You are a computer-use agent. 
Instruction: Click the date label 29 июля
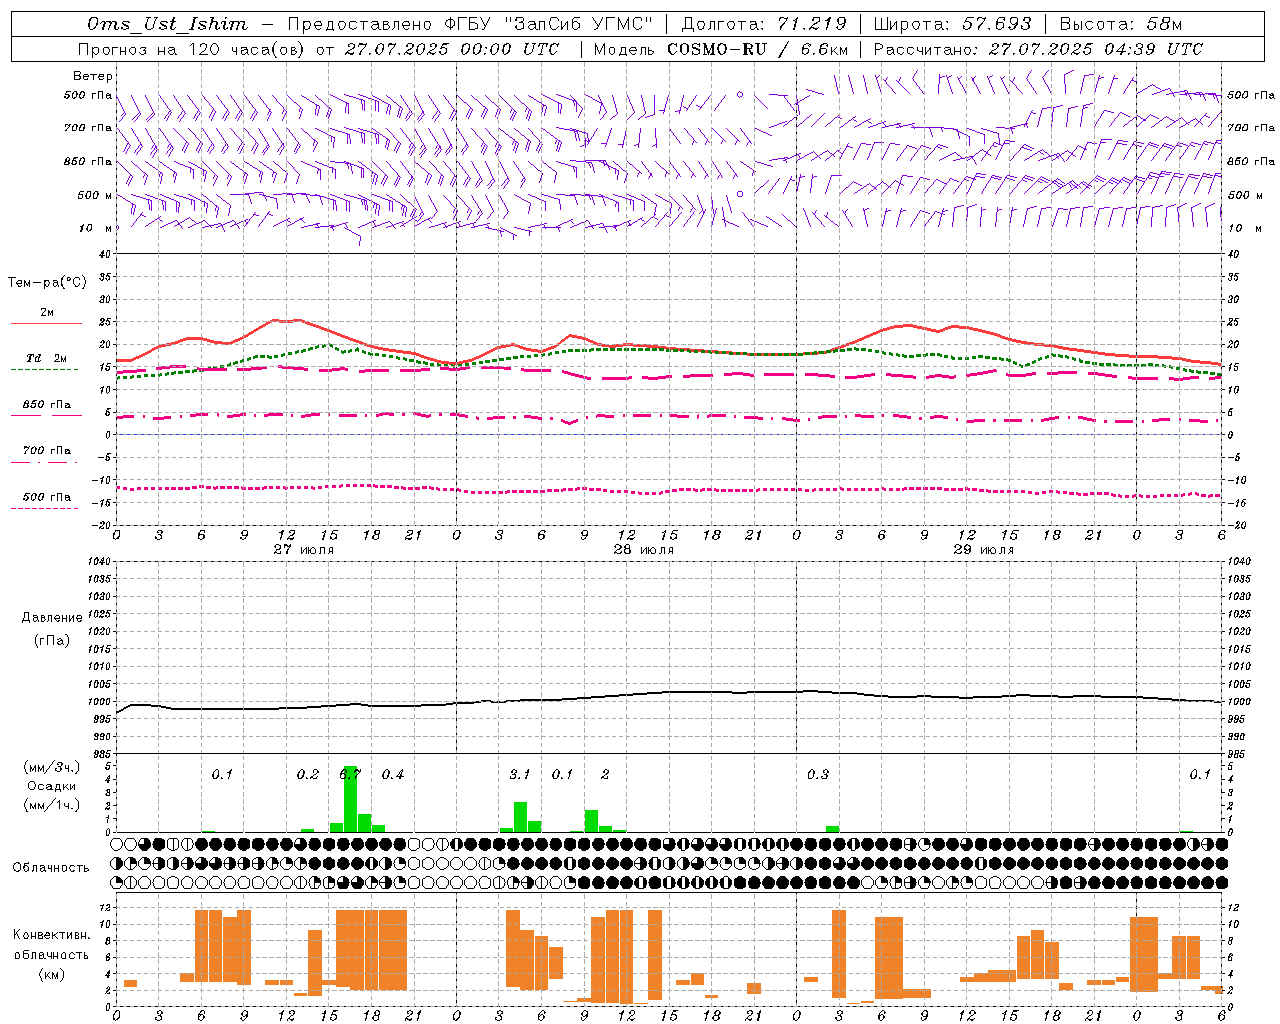pyautogui.click(x=984, y=549)
